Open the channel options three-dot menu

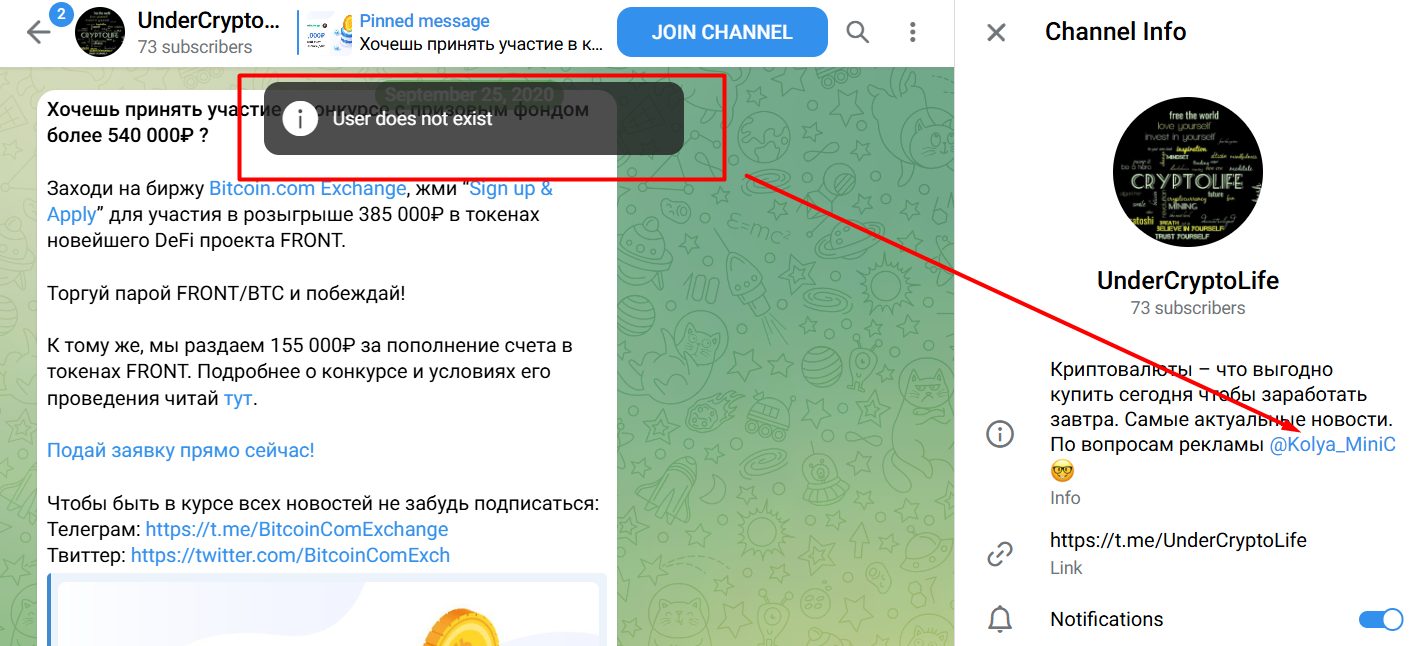pyautogui.click(x=912, y=31)
